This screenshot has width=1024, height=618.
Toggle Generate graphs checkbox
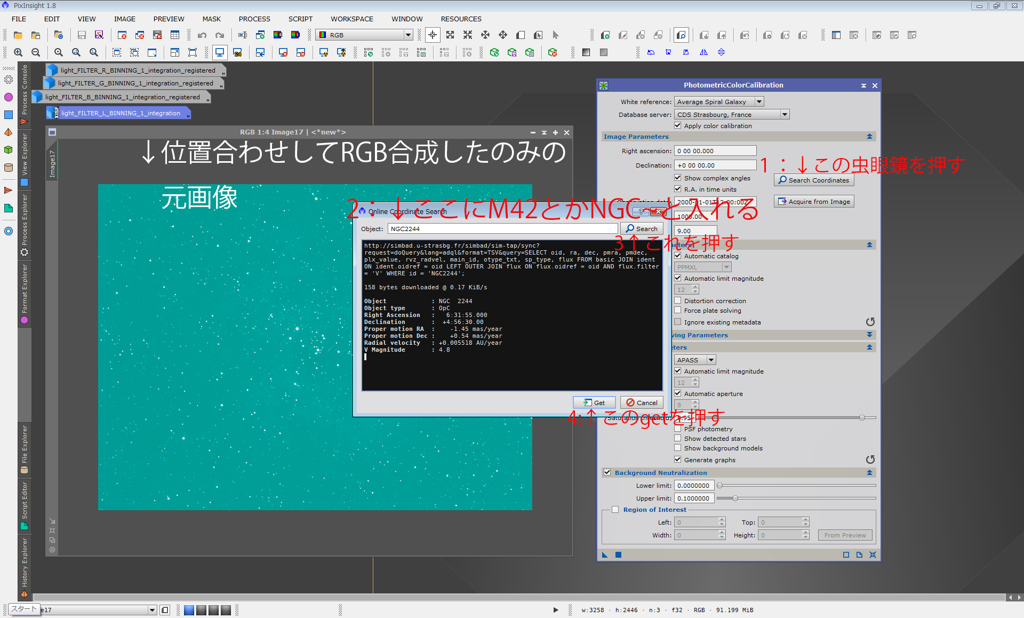tap(678, 459)
